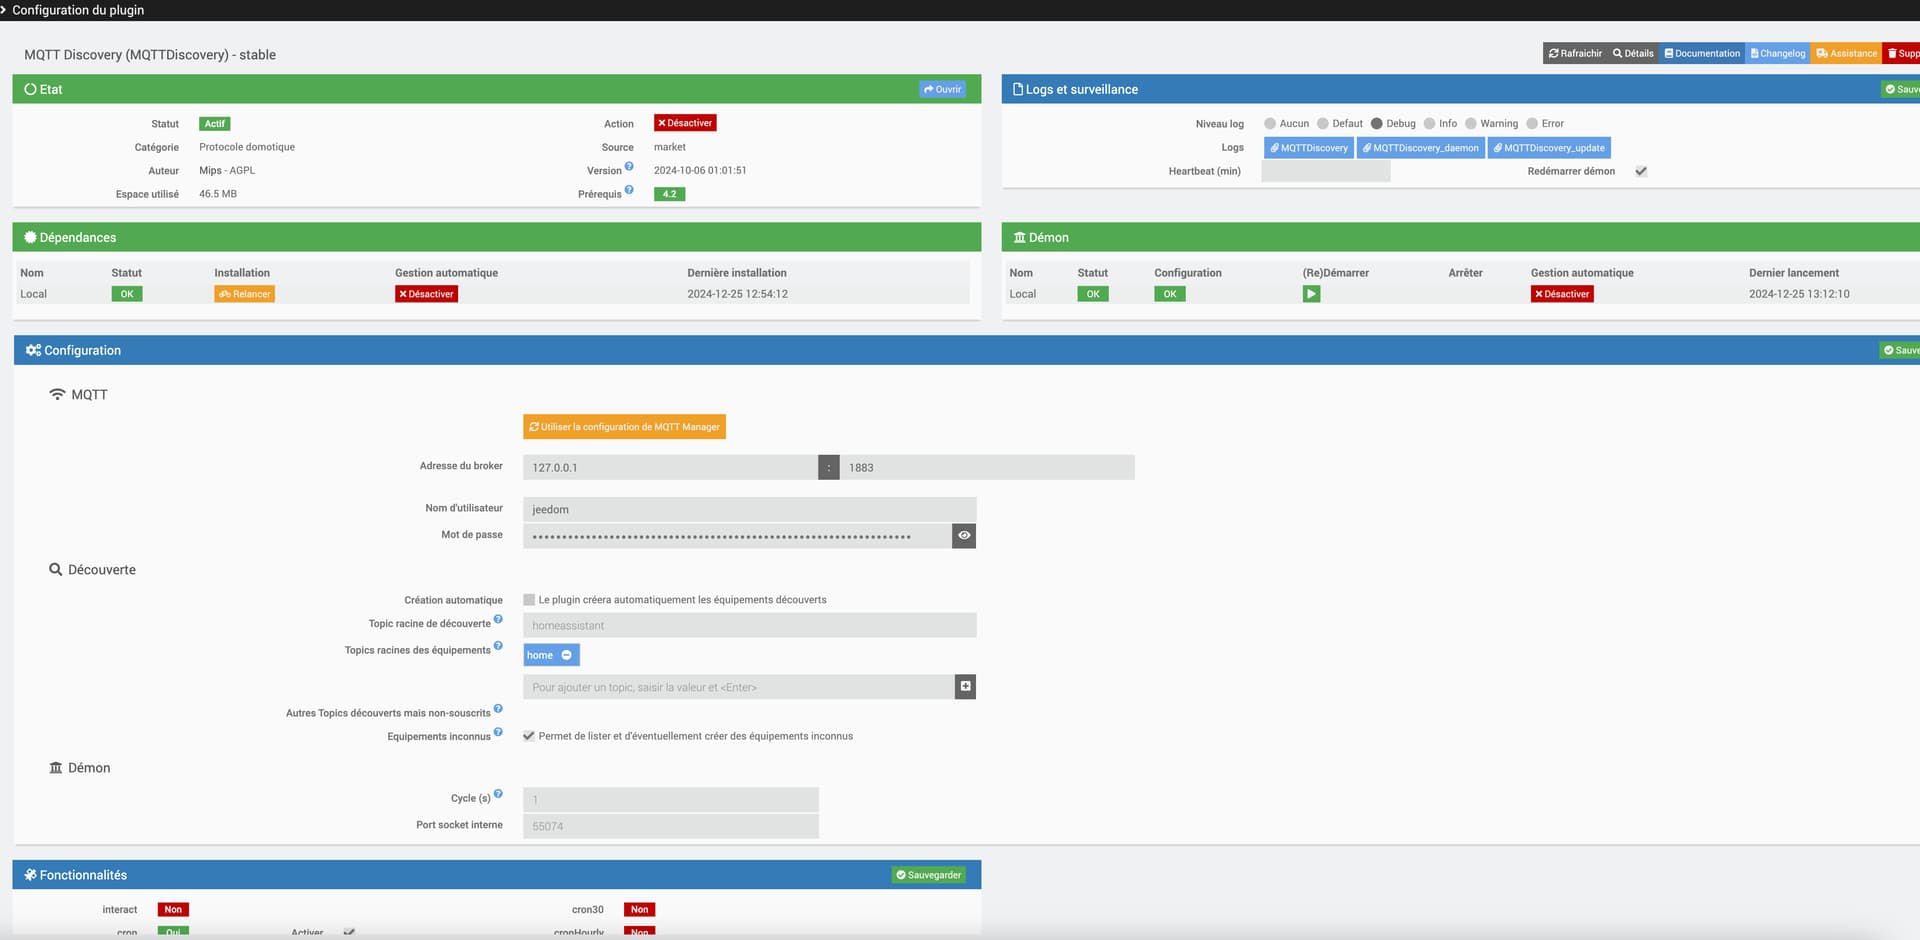Click the Nom d'utilisateur field
Screen dimensions: 1920x940
[749, 509]
